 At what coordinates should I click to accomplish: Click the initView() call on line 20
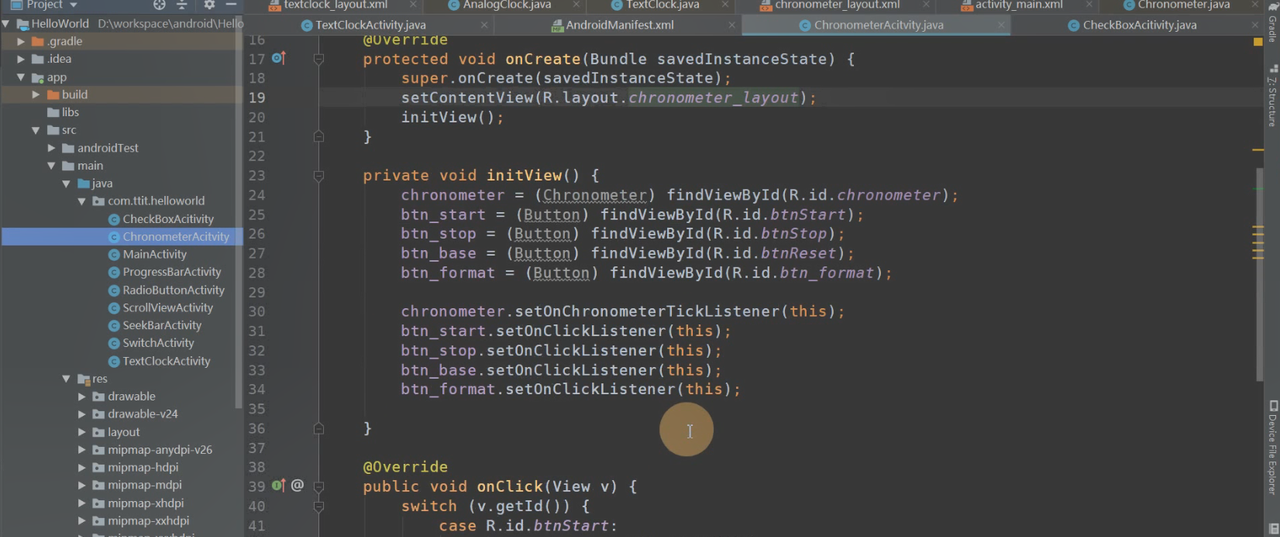tap(452, 117)
